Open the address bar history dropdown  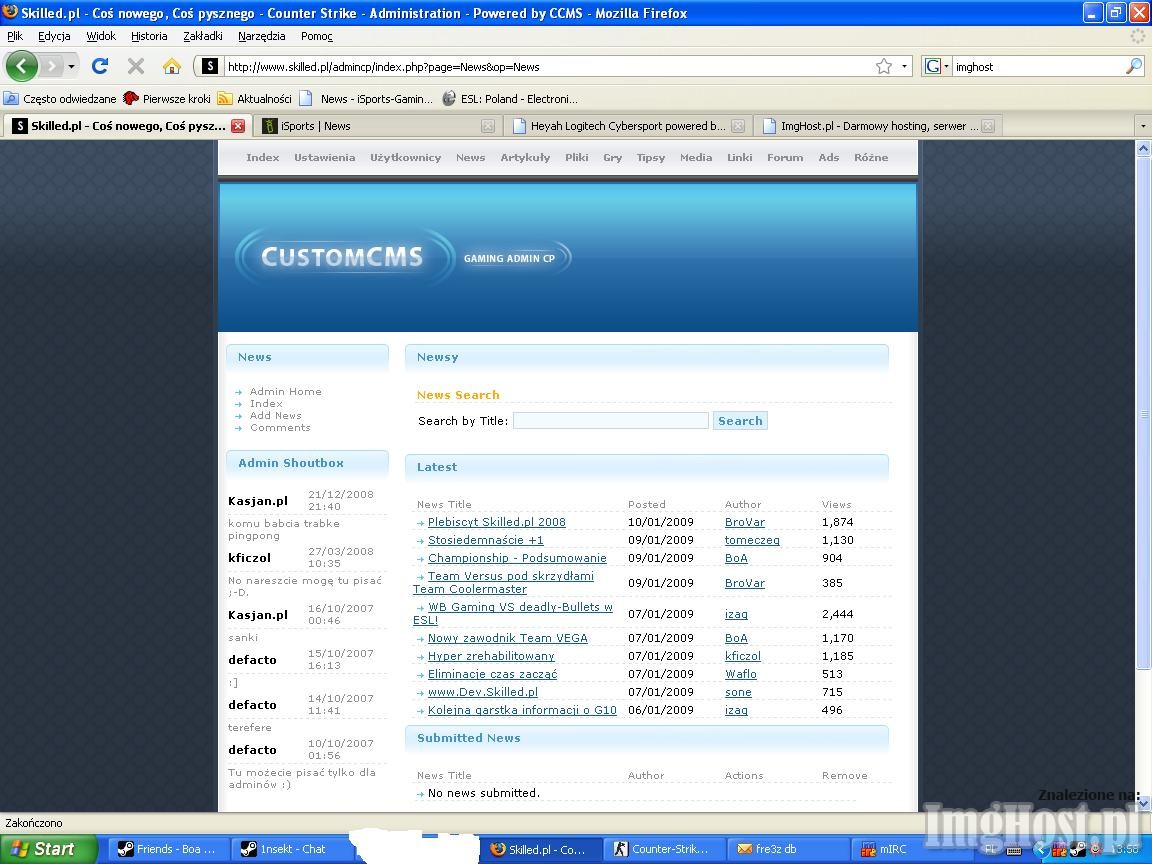tap(904, 67)
